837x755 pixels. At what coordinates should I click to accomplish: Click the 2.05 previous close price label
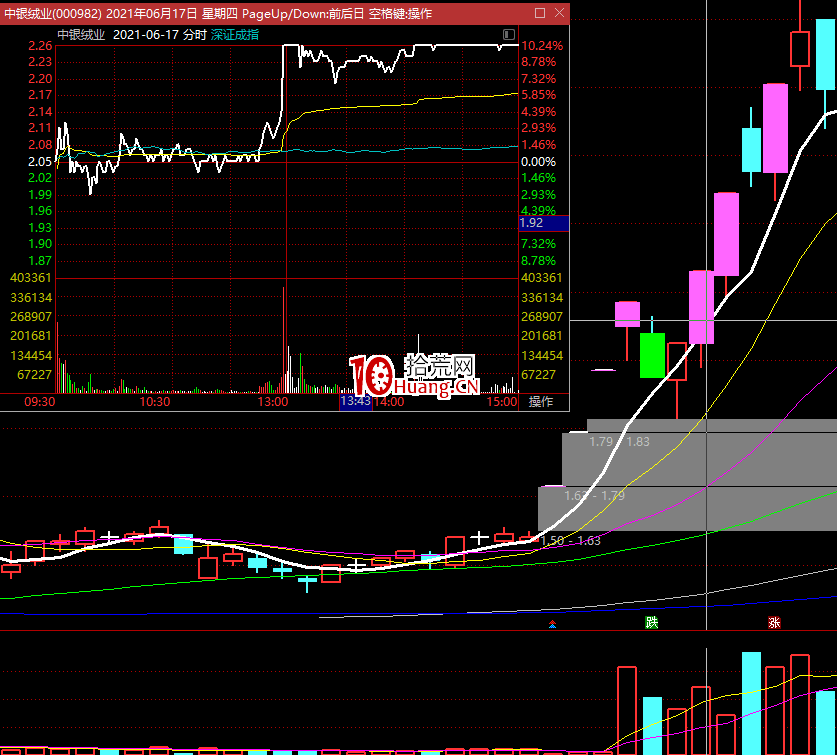40,161
